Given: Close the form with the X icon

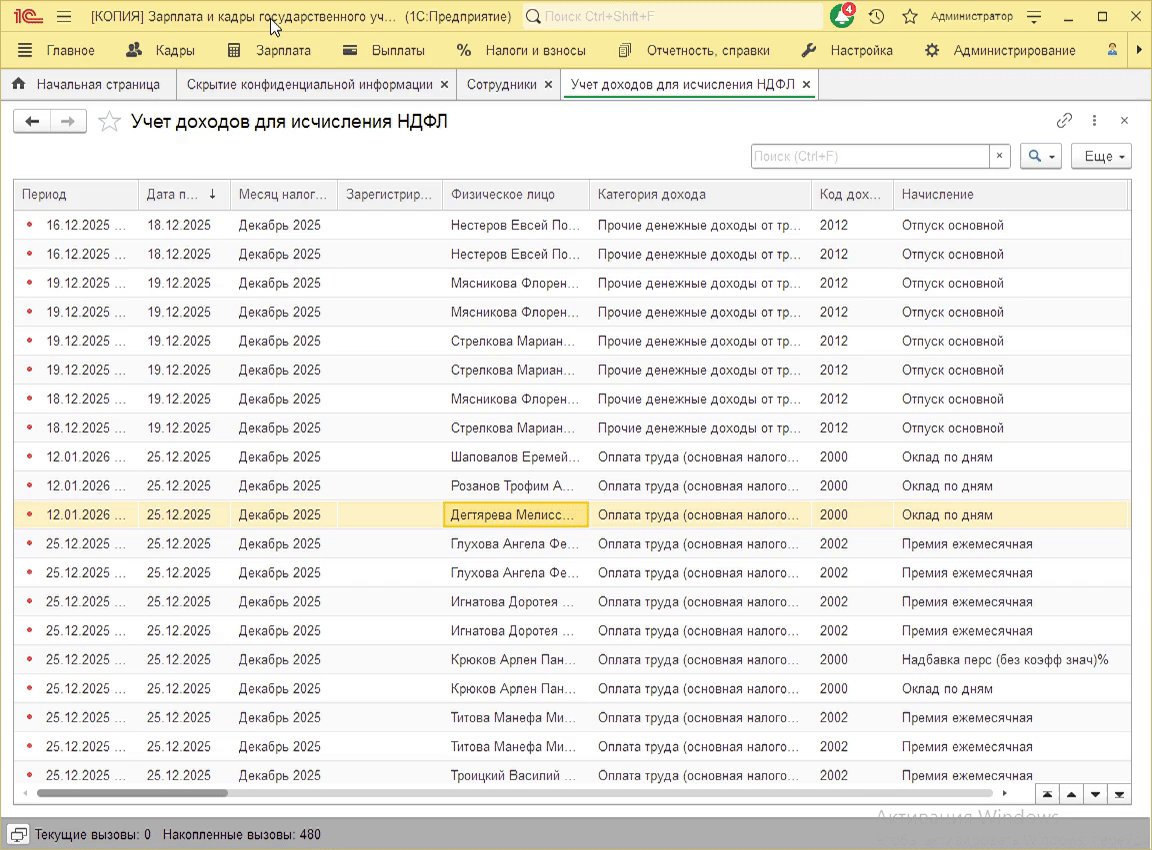Looking at the screenshot, I should [x=1124, y=120].
